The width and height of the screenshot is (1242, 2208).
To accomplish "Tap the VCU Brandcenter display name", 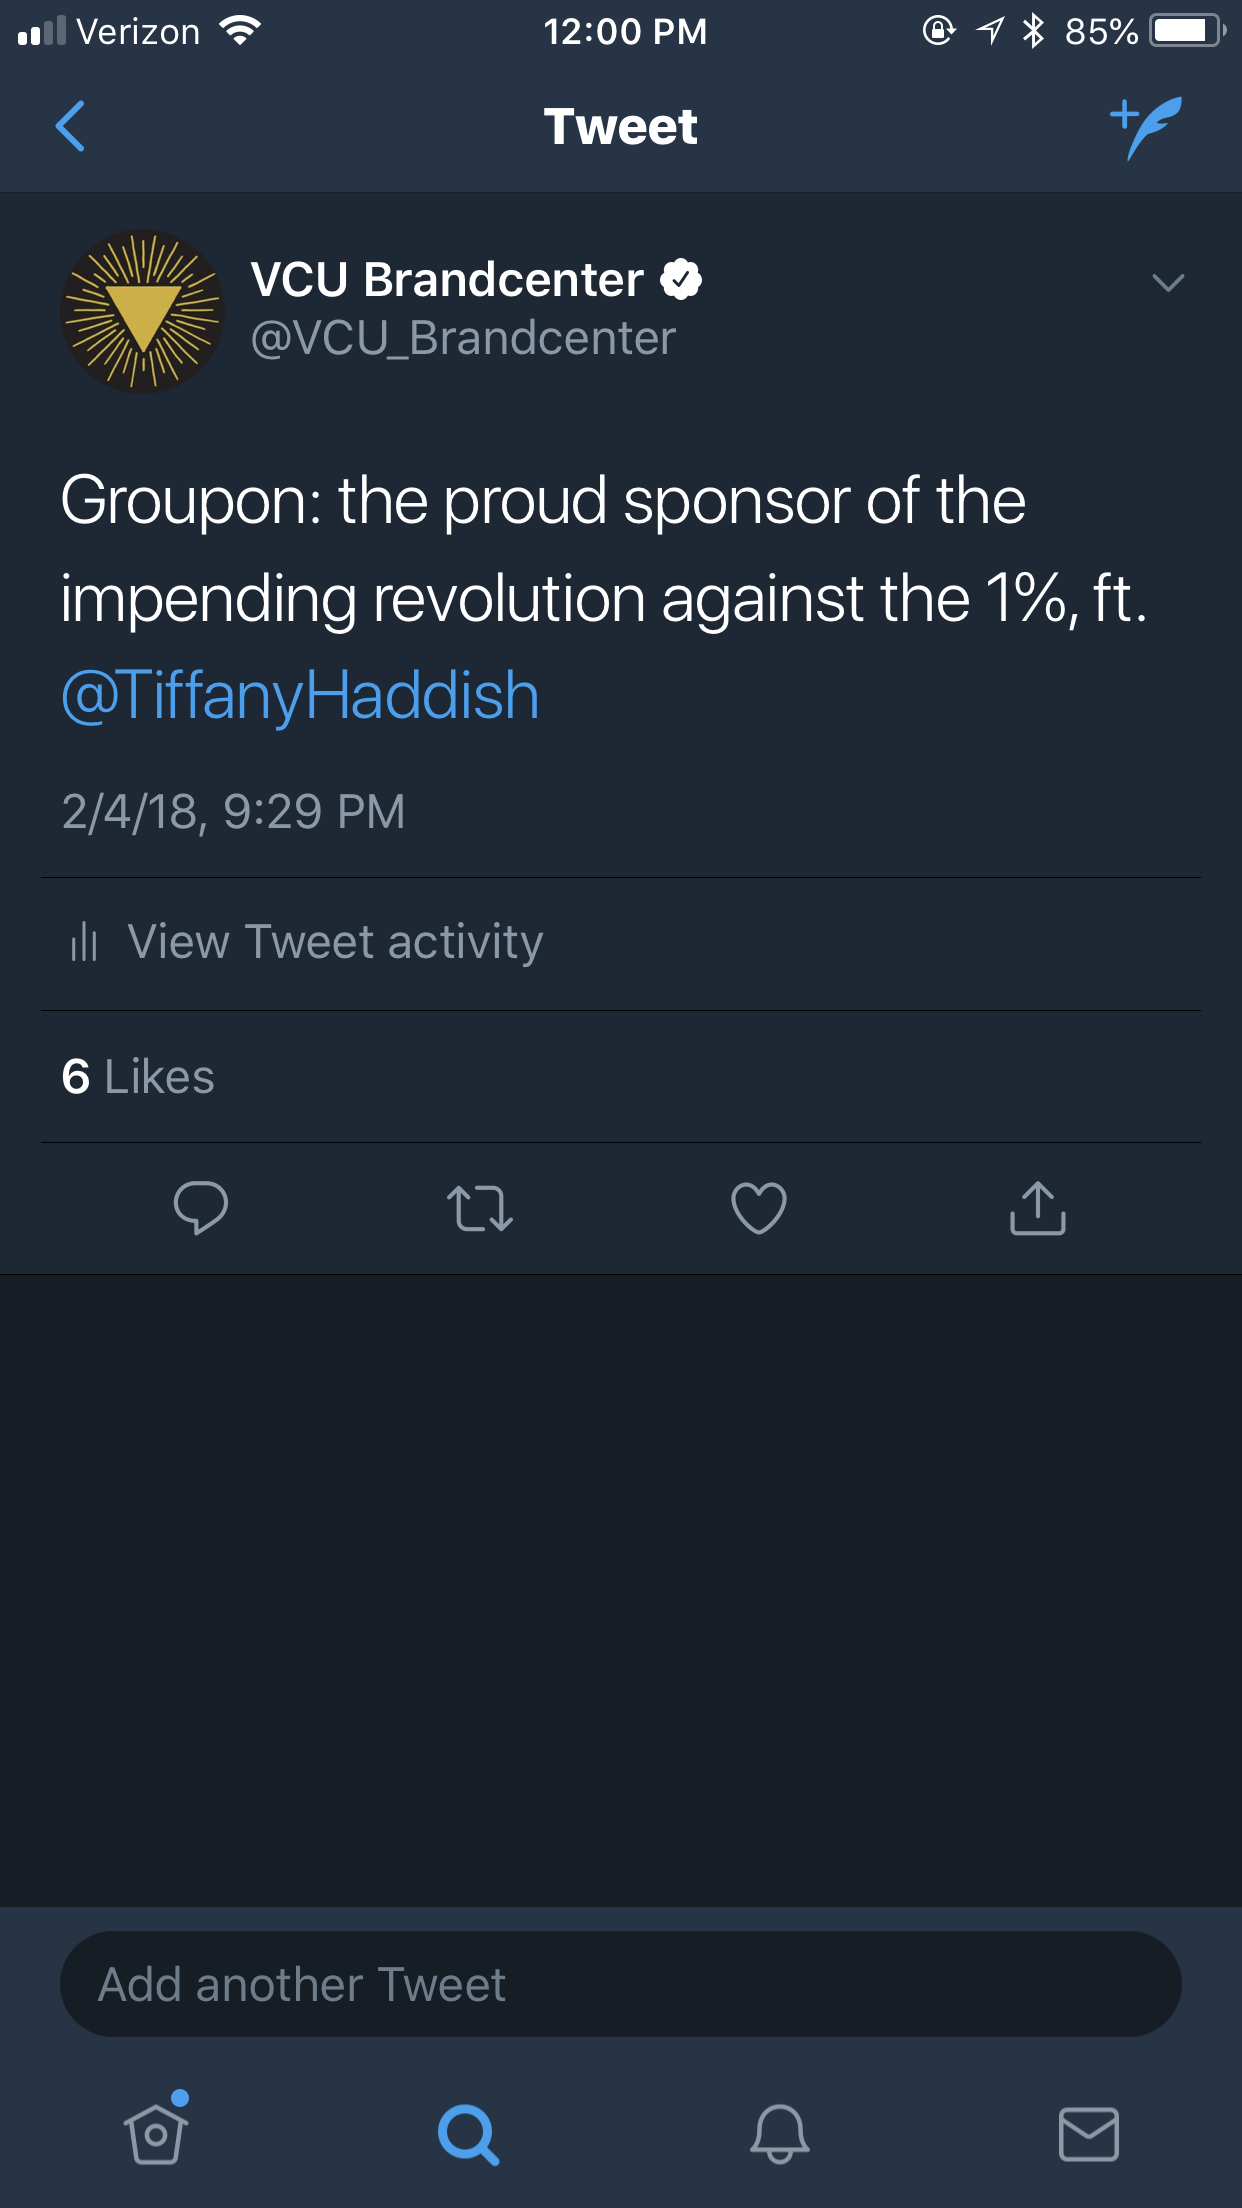I will coord(446,279).
